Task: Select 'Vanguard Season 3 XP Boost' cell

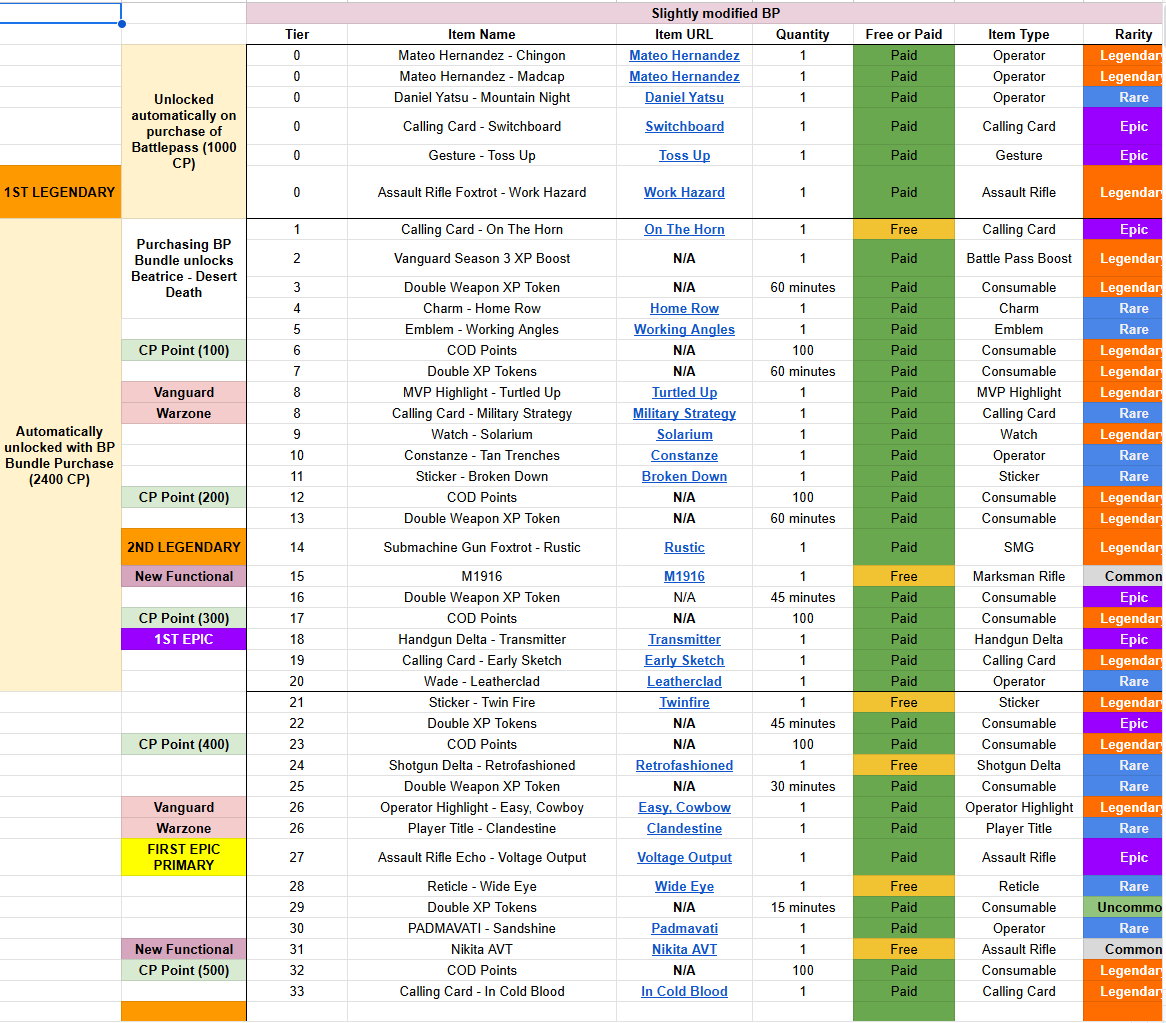Action: point(482,259)
